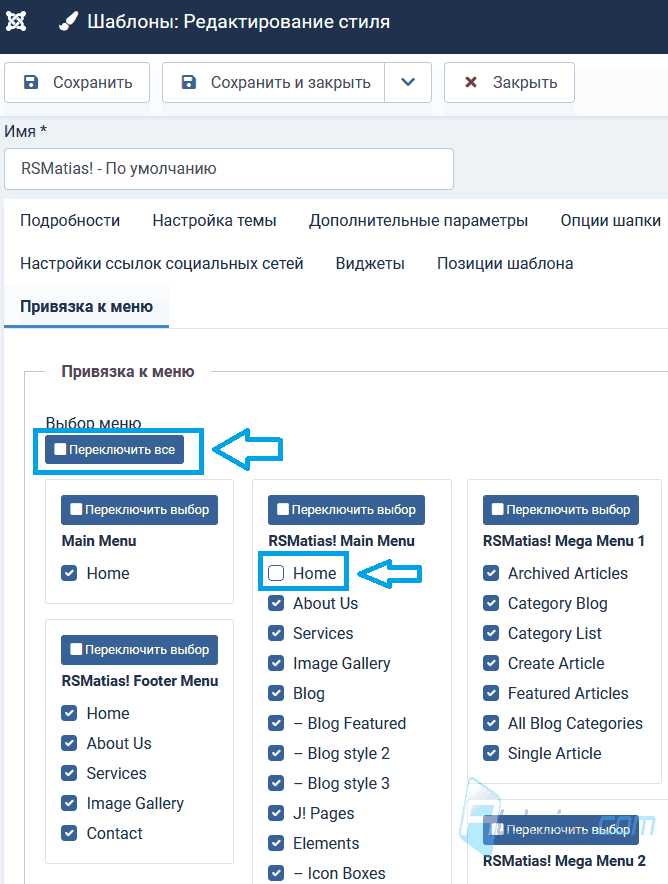Screen dimensions: 668x884
Task: Toggle selection for RSMatias! Footer Menu group
Action: point(139,649)
